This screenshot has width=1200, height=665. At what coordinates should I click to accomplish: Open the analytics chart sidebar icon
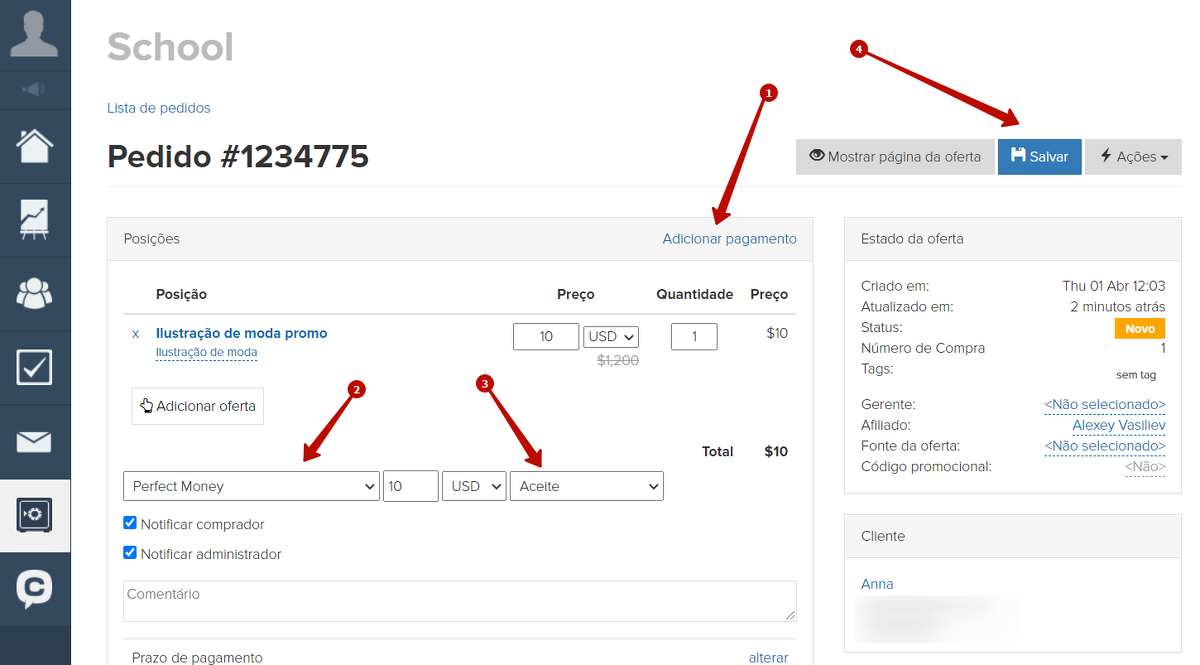tap(34, 219)
